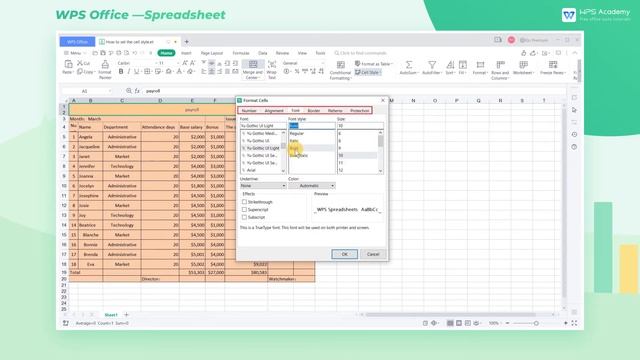The width and height of the screenshot is (640, 360).
Task: Switch to the Border tab
Action: coord(313,111)
